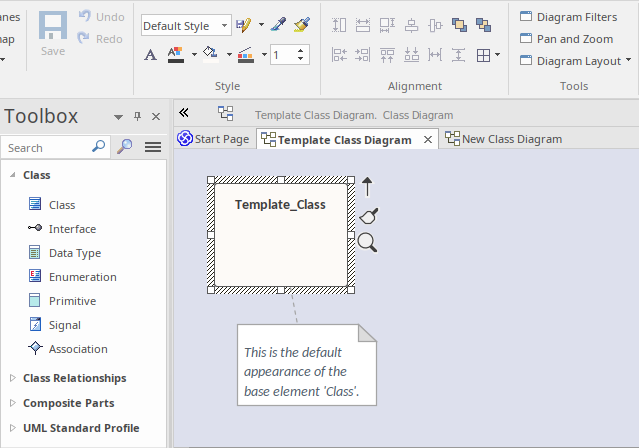Click the toolbox search magnifier button
Screen dimensions: 639x448
tap(125, 147)
